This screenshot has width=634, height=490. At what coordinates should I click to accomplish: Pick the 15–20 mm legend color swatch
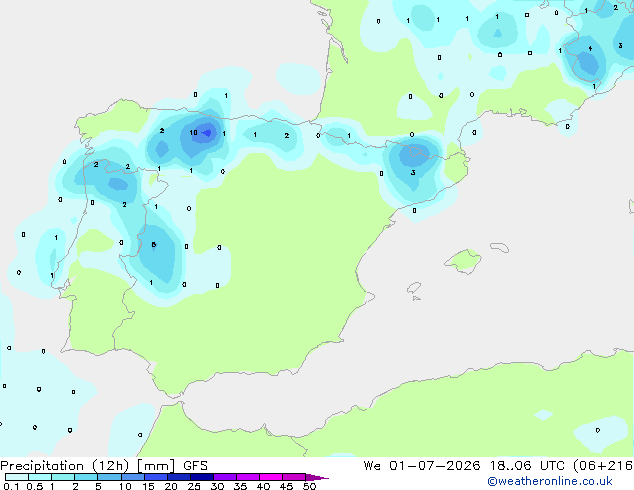pos(156,477)
